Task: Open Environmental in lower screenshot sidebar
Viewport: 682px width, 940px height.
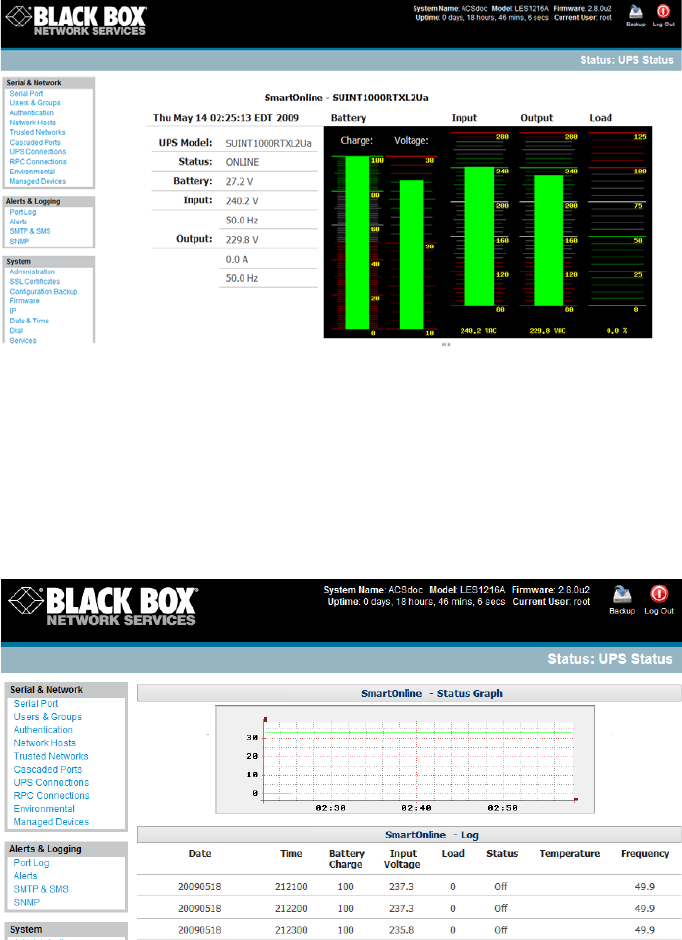Action: 44,809
